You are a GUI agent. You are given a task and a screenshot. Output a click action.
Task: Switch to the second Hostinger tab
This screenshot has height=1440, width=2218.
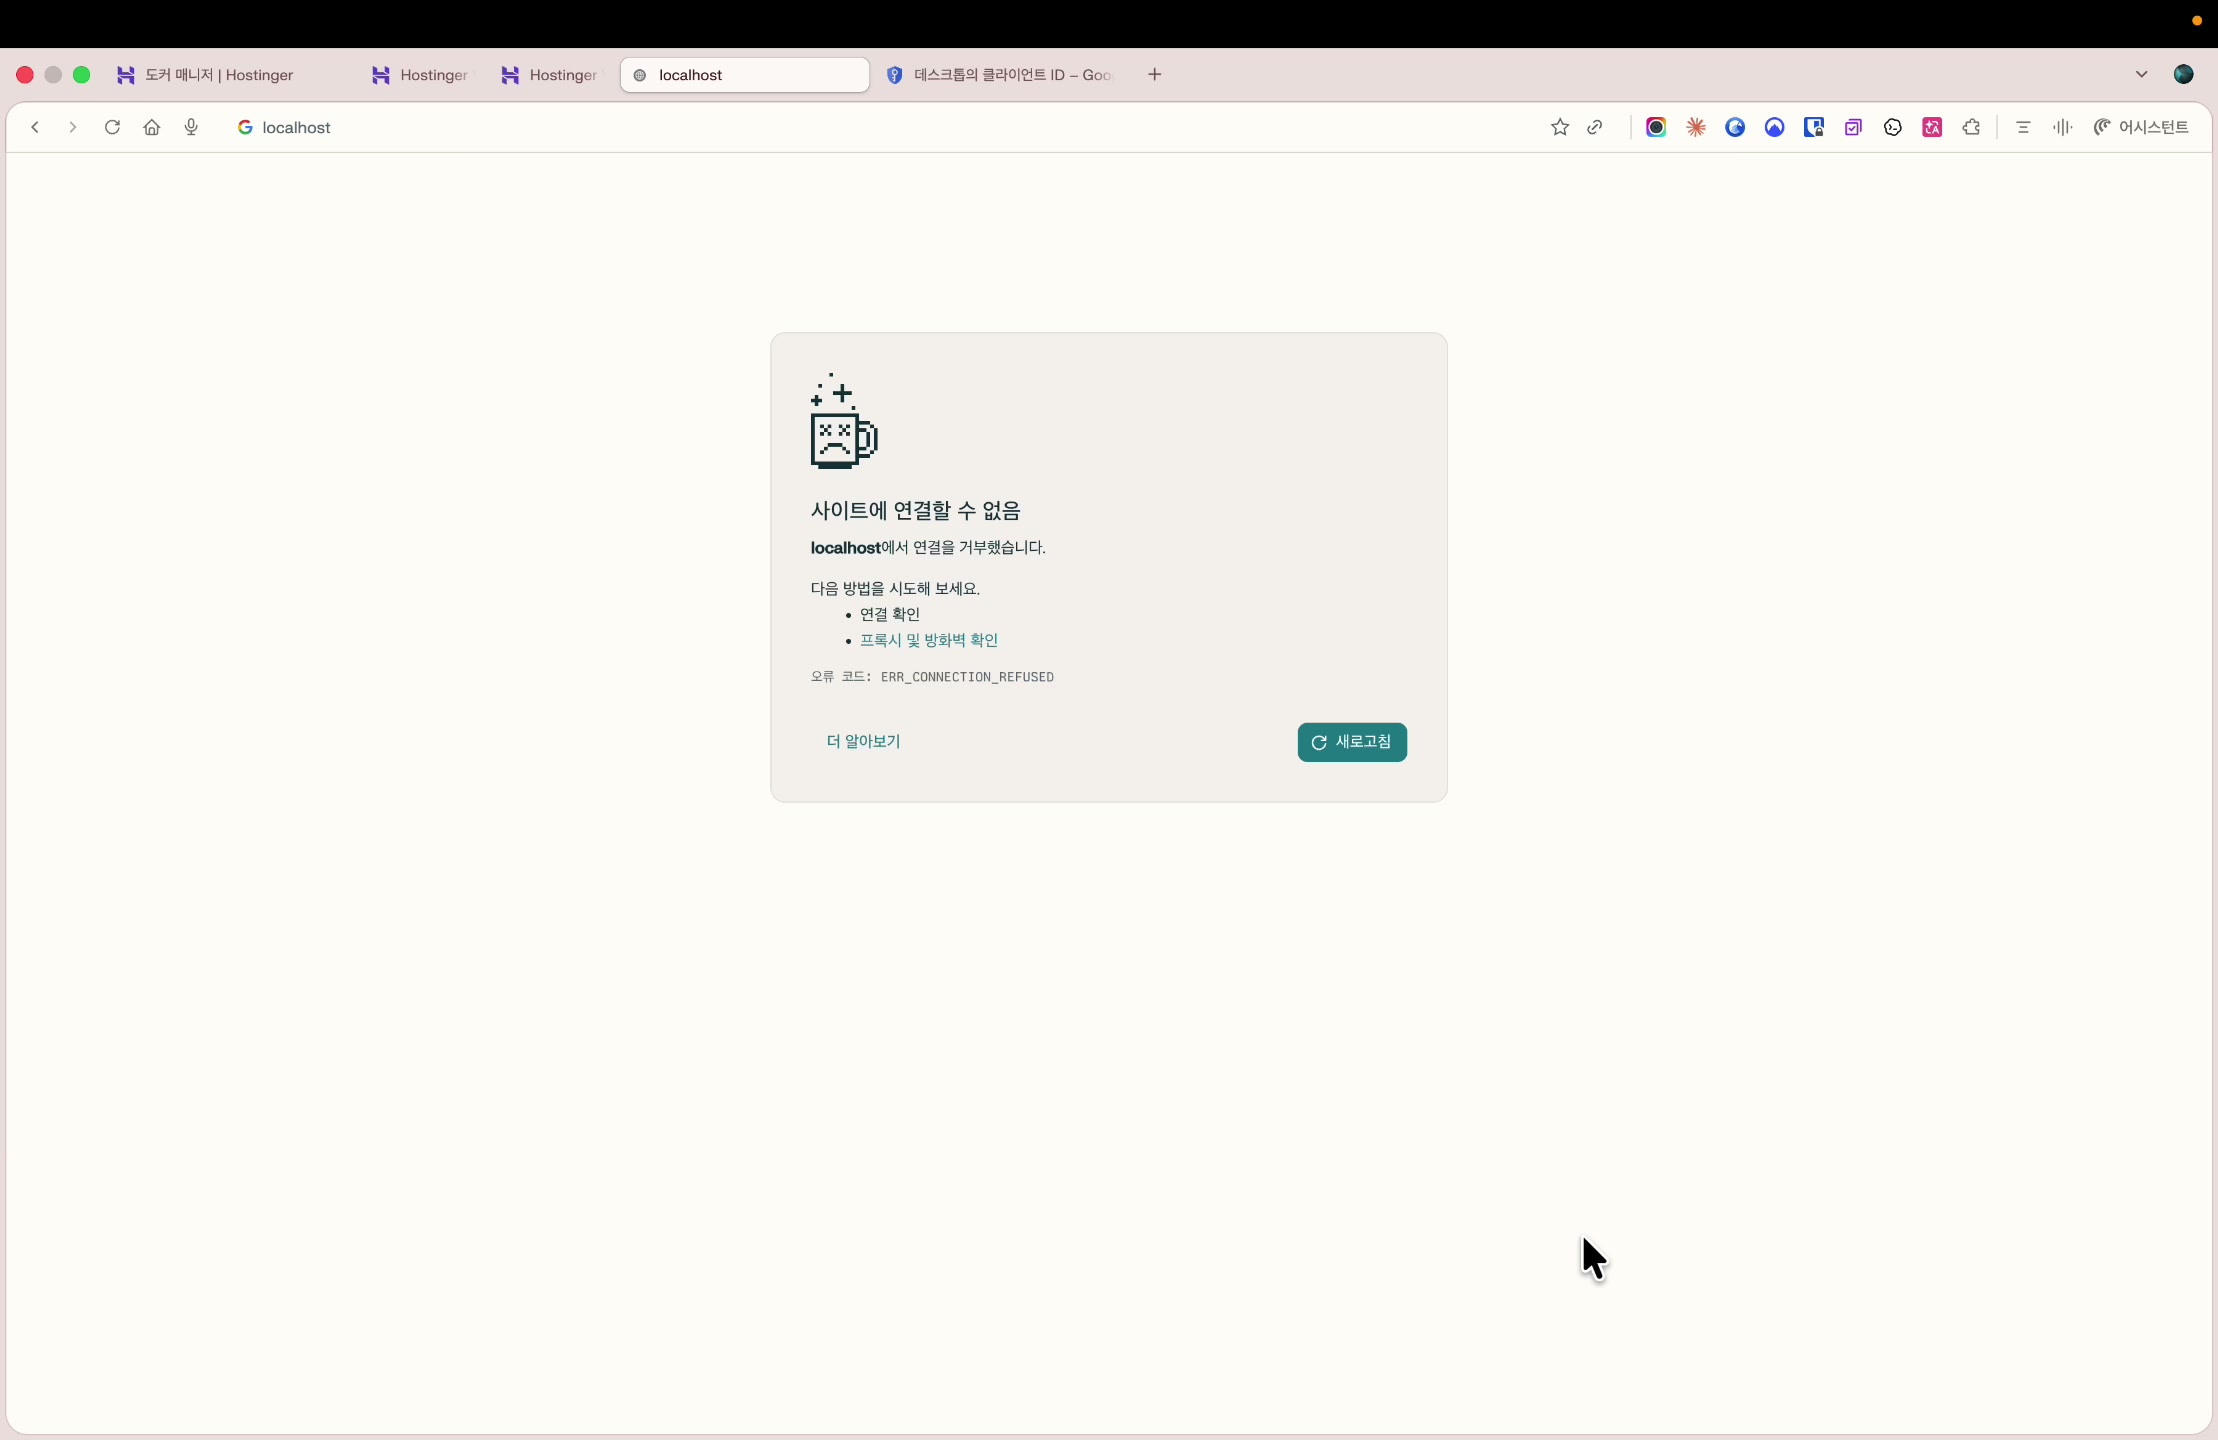(420, 75)
